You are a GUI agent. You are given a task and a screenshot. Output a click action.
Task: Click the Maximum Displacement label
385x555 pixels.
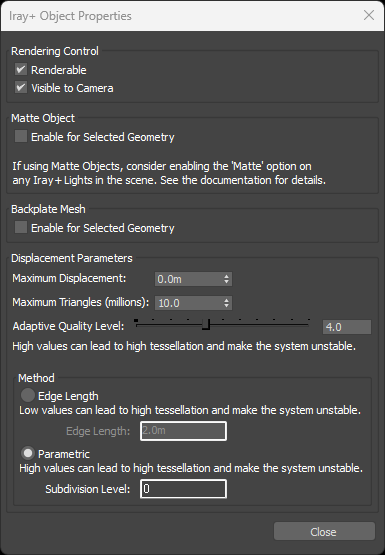[x=69, y=278]
